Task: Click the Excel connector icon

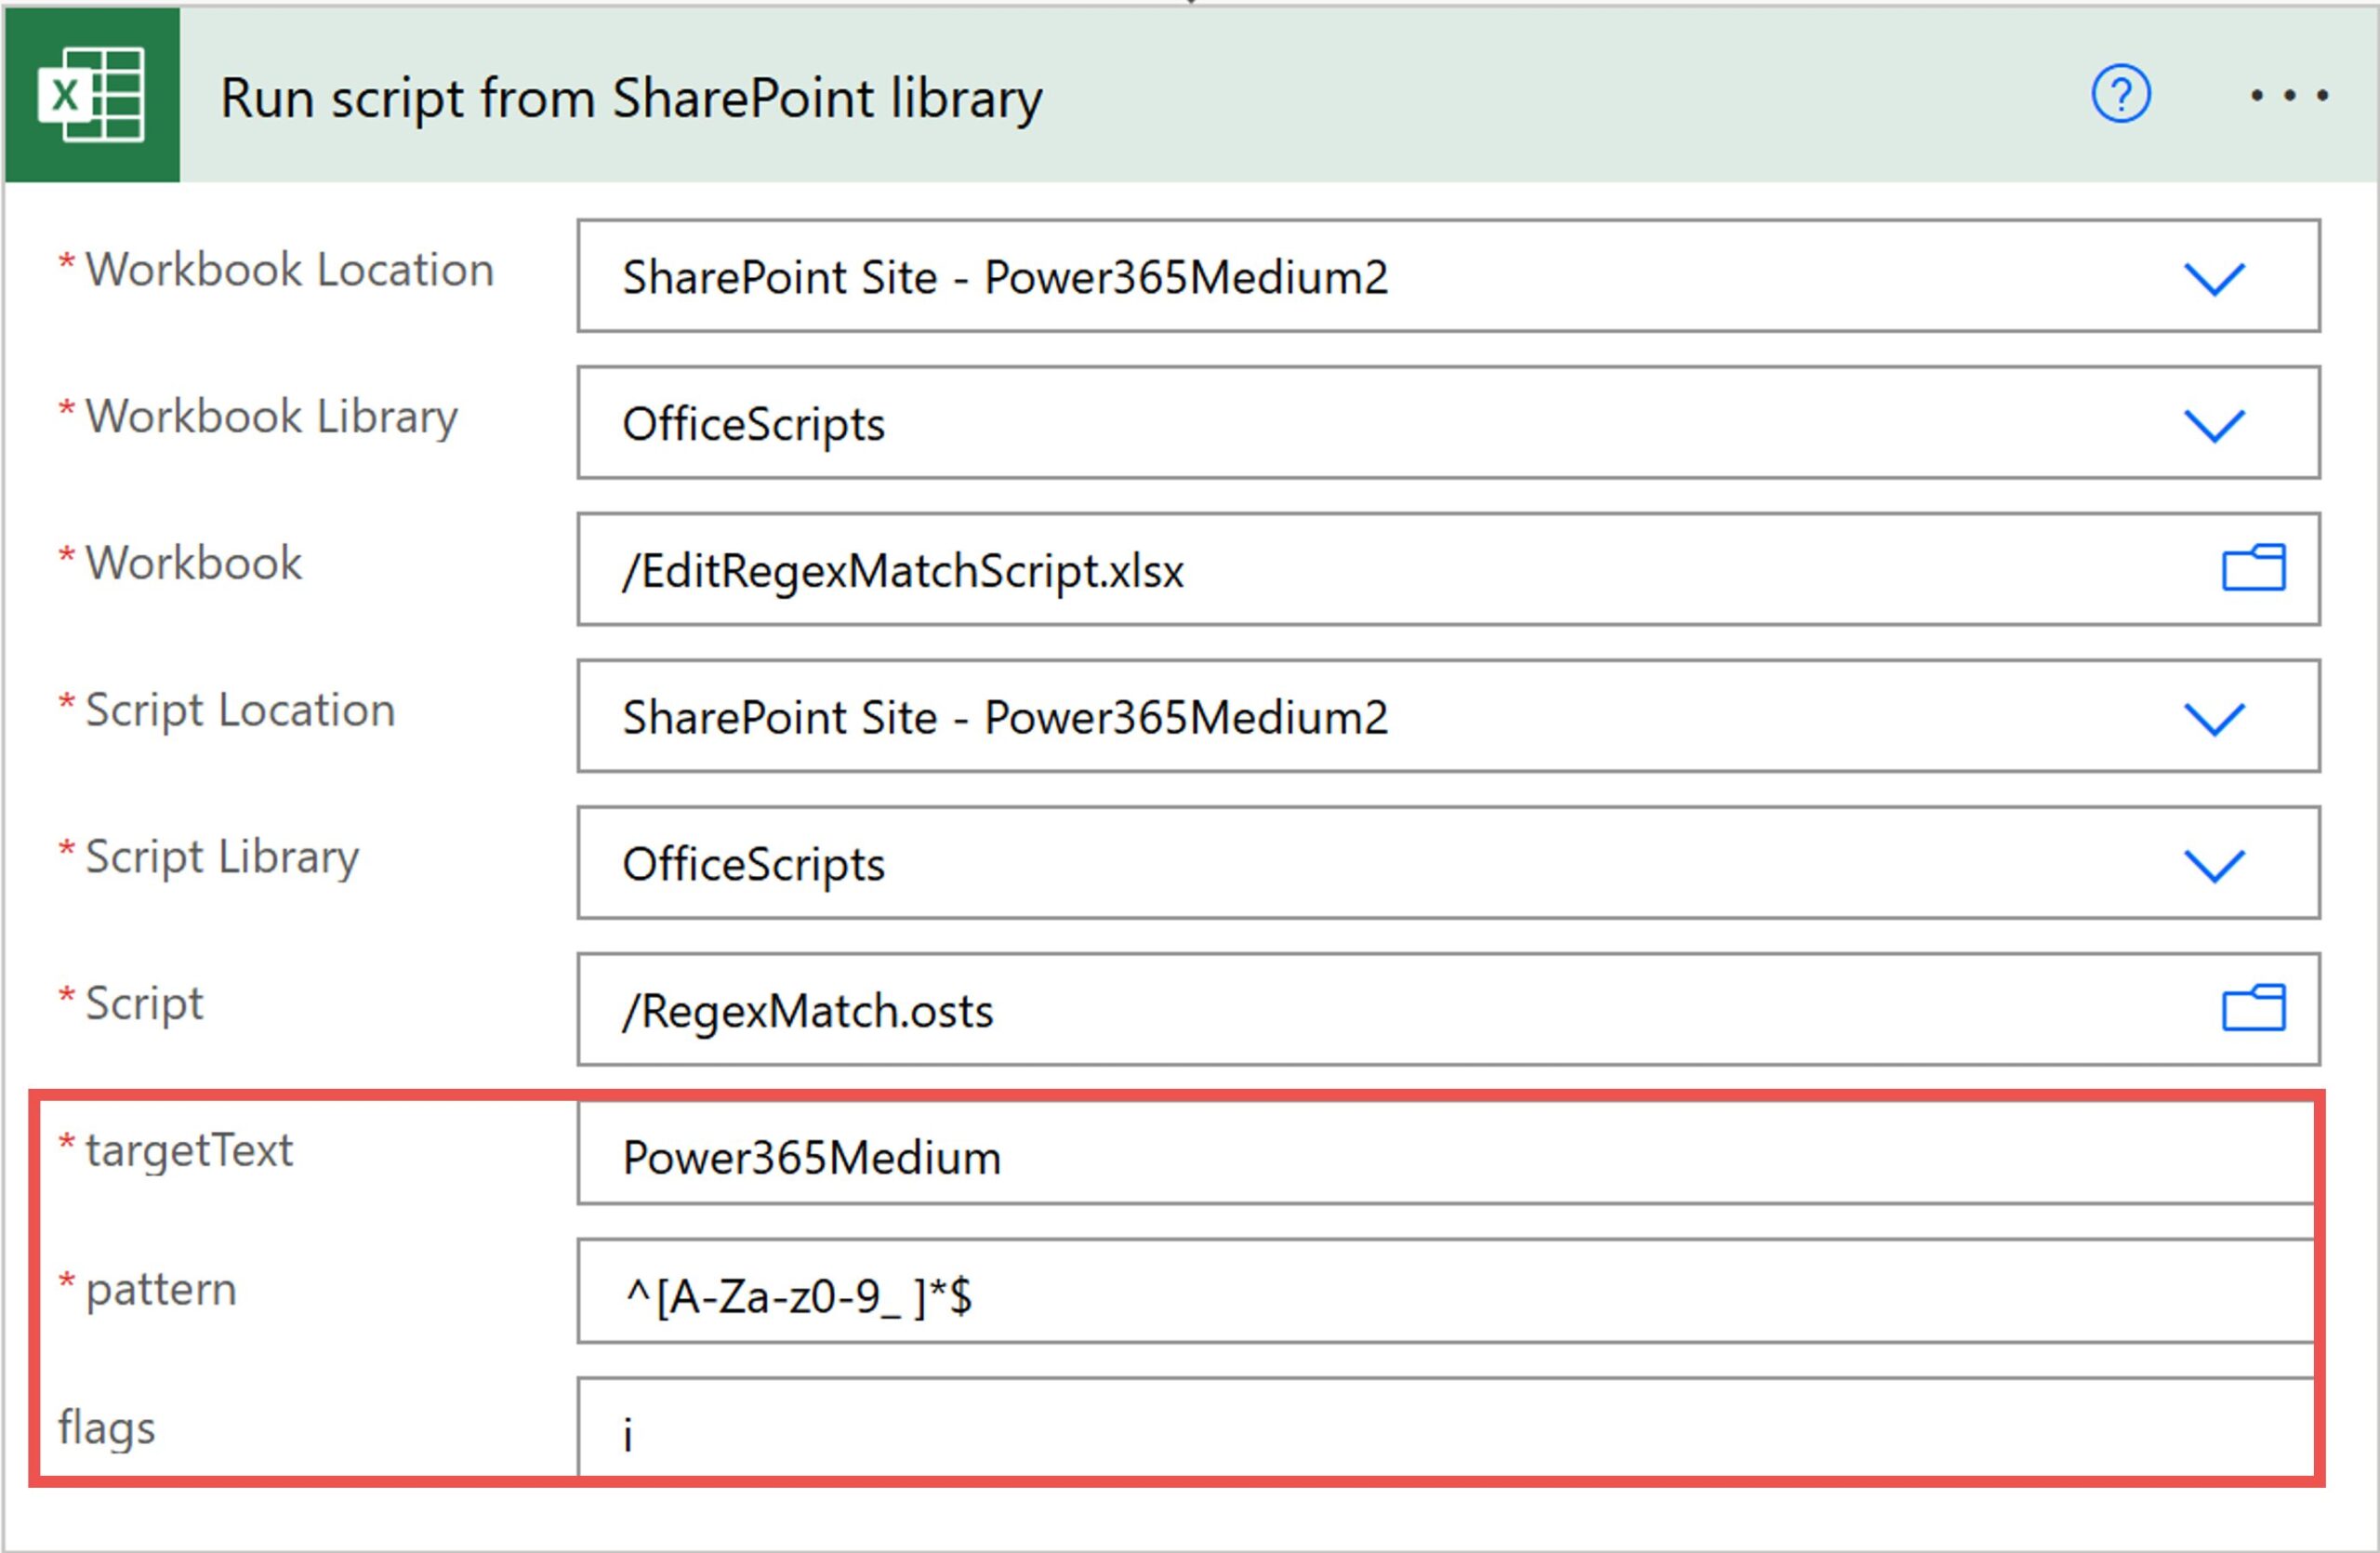Action: (91, 95)
